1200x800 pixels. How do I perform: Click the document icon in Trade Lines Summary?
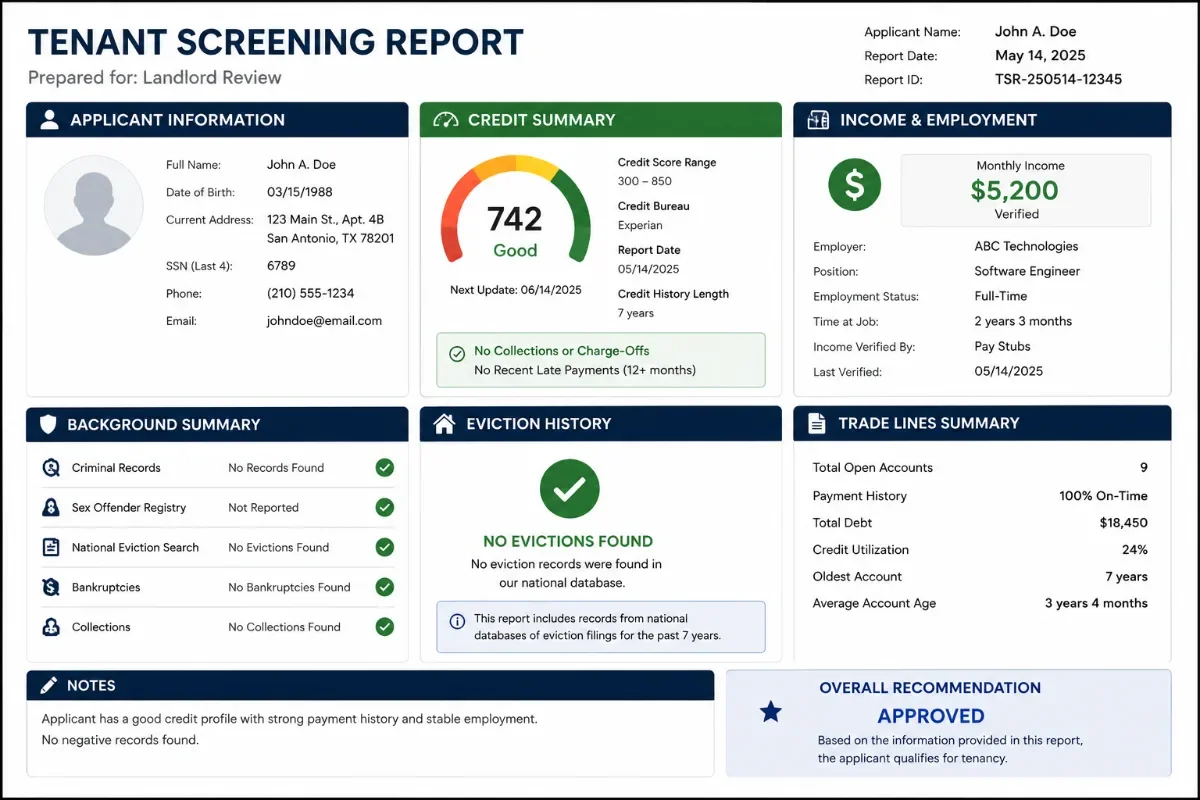tap(817, 423)
